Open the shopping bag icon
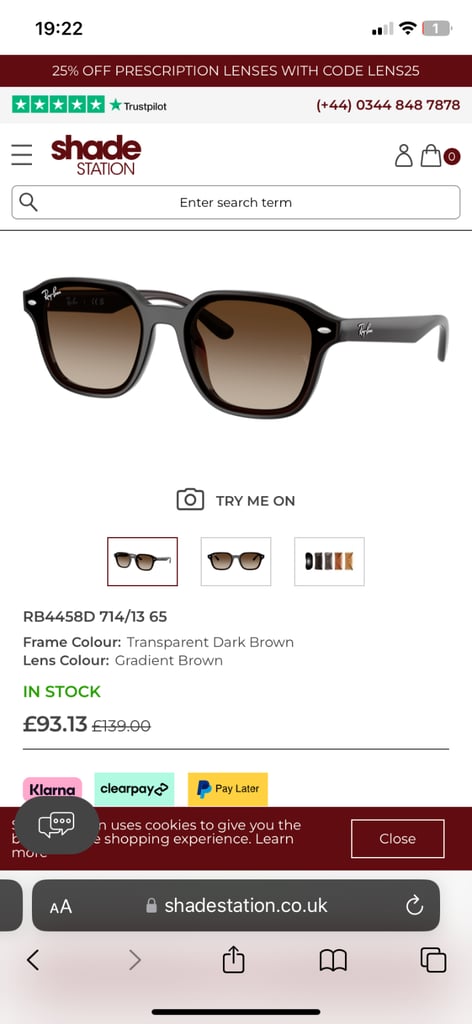 point(431,155)
